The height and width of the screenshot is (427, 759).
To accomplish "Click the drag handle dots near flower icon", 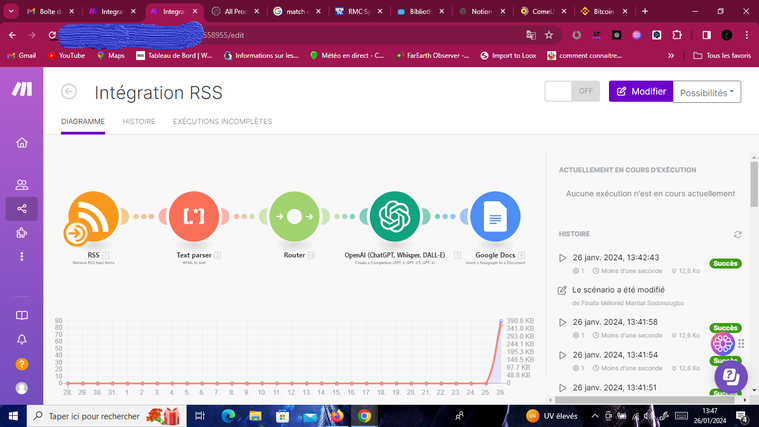I will (x=741, y=344).
